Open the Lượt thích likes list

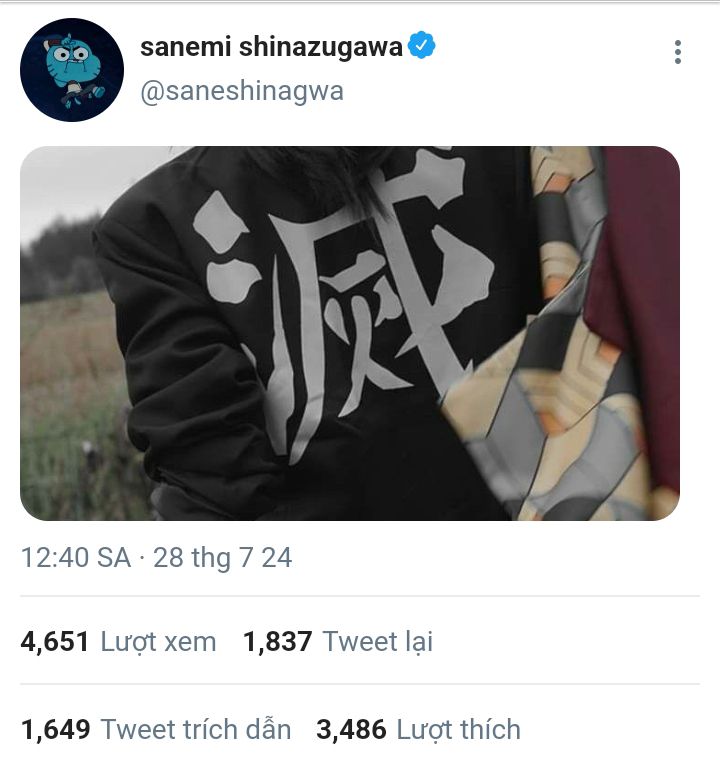458,729
